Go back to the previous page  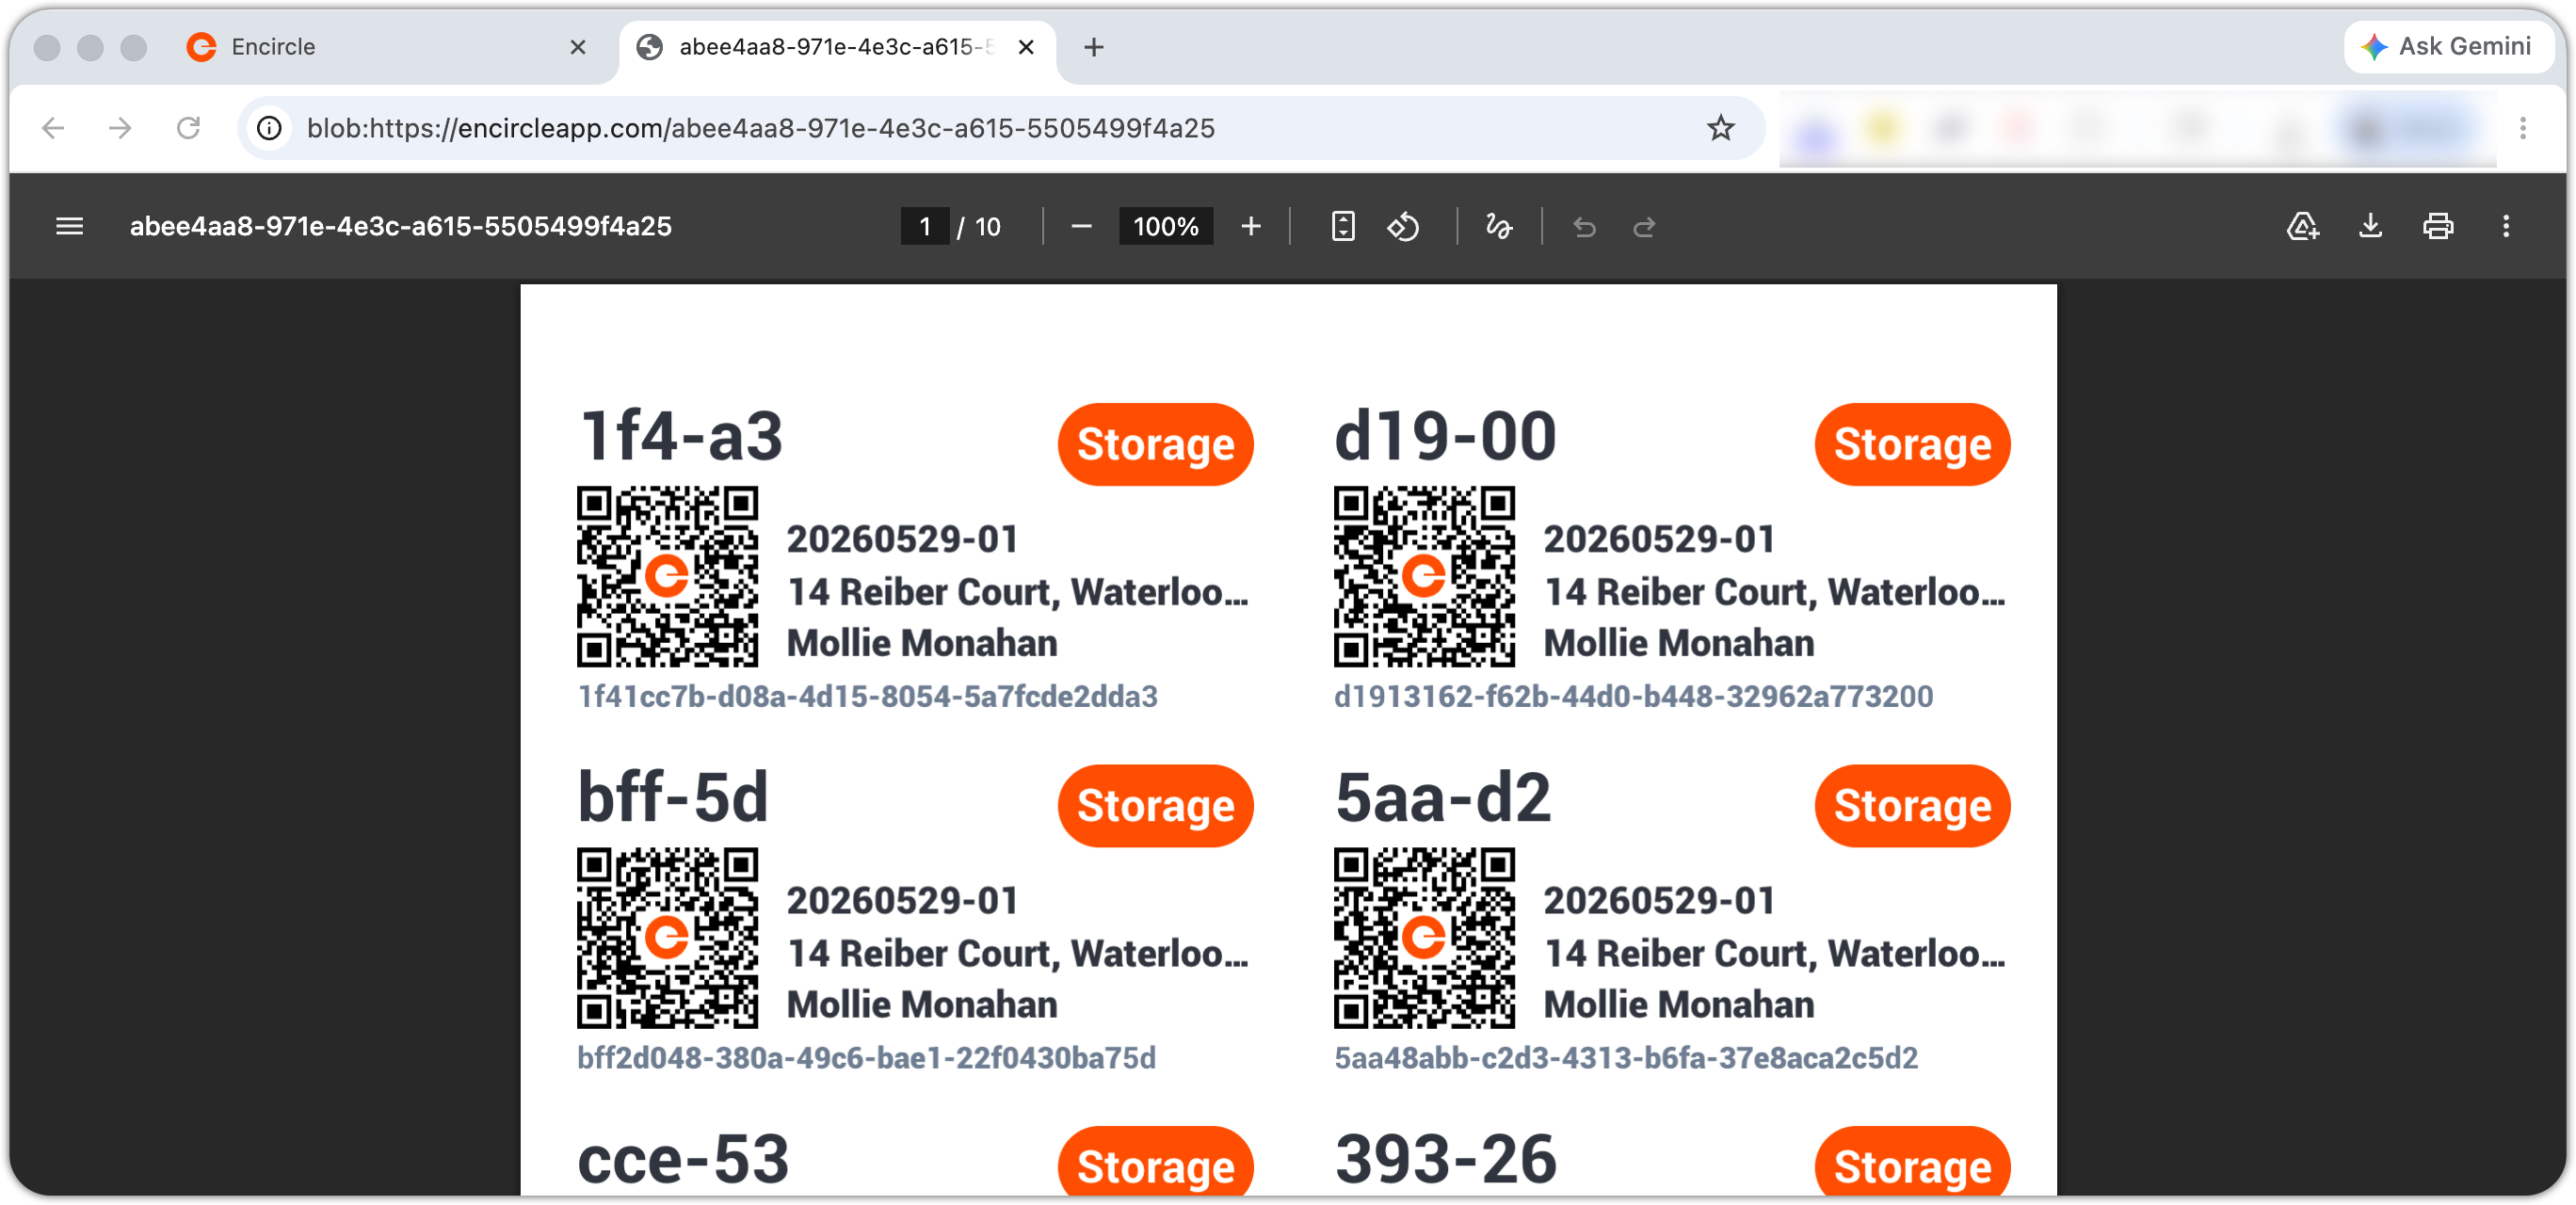click(x=53, y=128)
